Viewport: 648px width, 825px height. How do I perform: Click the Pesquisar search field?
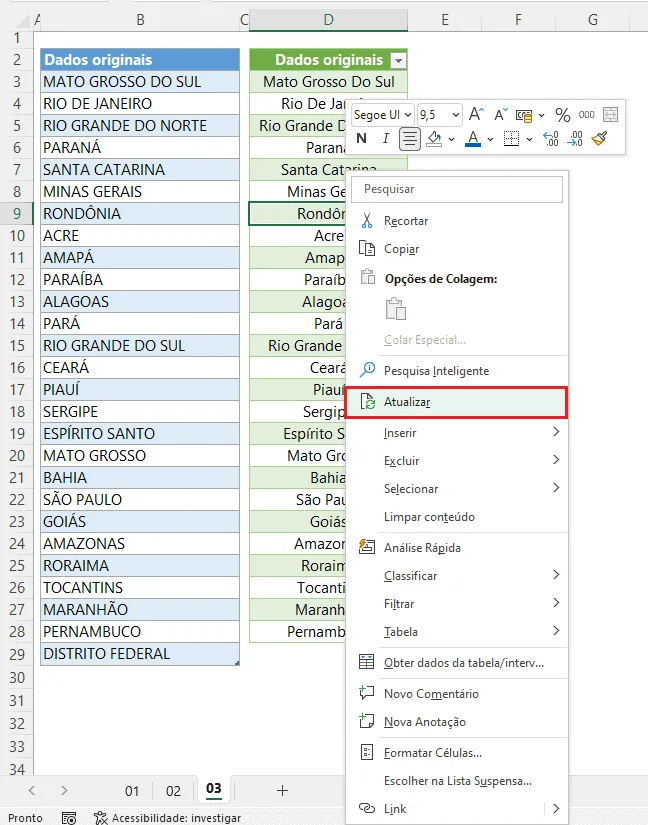[457, 189]
